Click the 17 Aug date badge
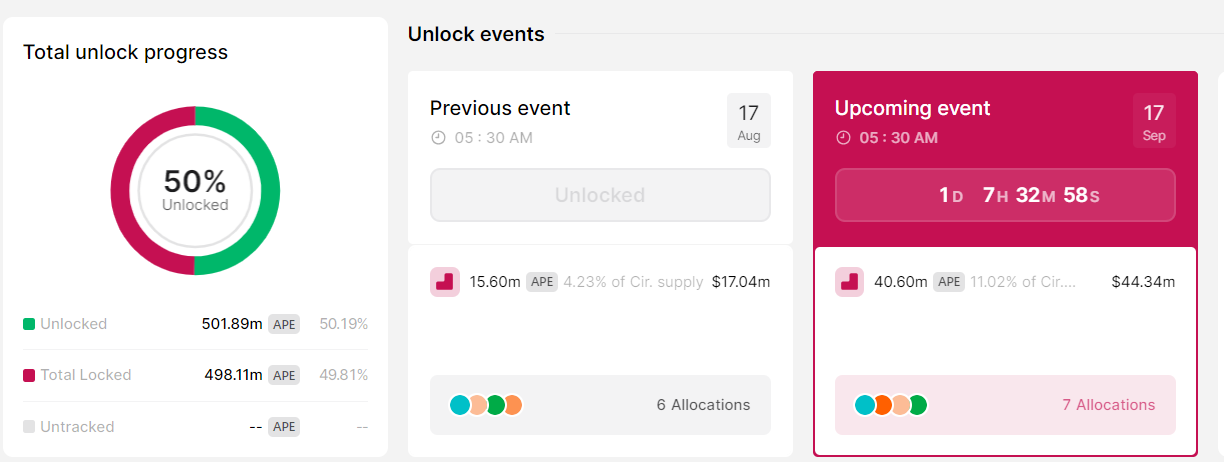This screenshot has width=1224, height=462. 749,121
